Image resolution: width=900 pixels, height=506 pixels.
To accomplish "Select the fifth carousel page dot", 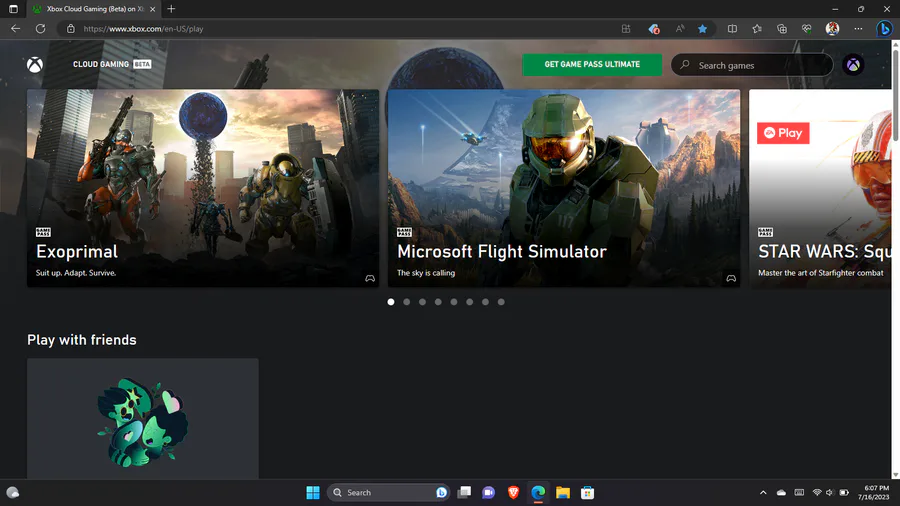I will (x=454, y=302).
